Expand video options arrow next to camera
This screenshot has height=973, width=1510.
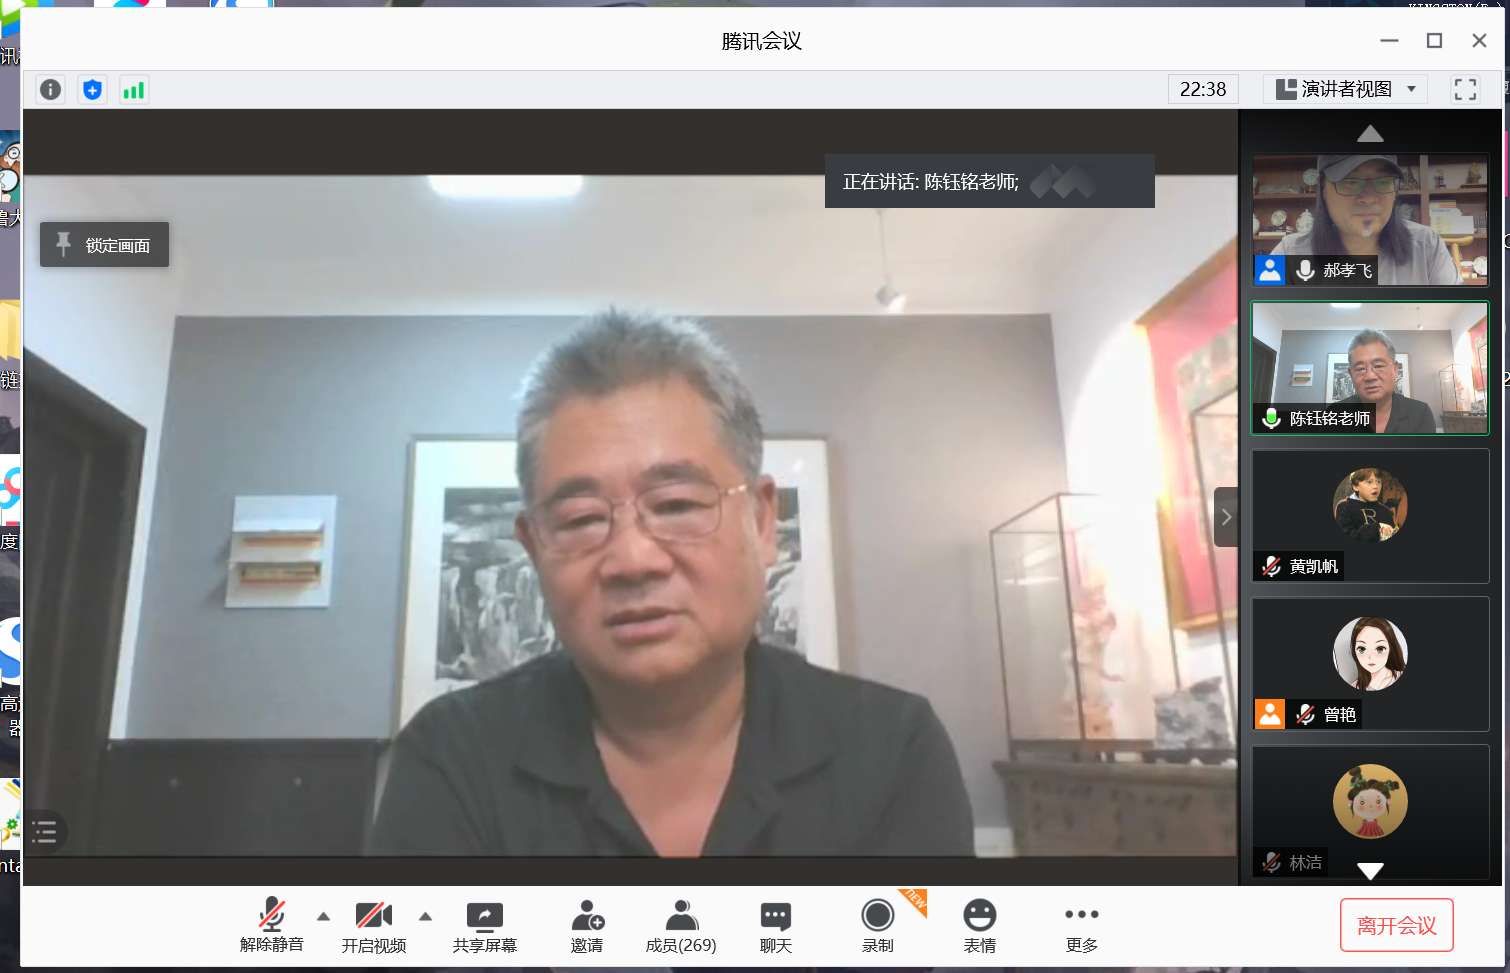(x=425, y=916)
